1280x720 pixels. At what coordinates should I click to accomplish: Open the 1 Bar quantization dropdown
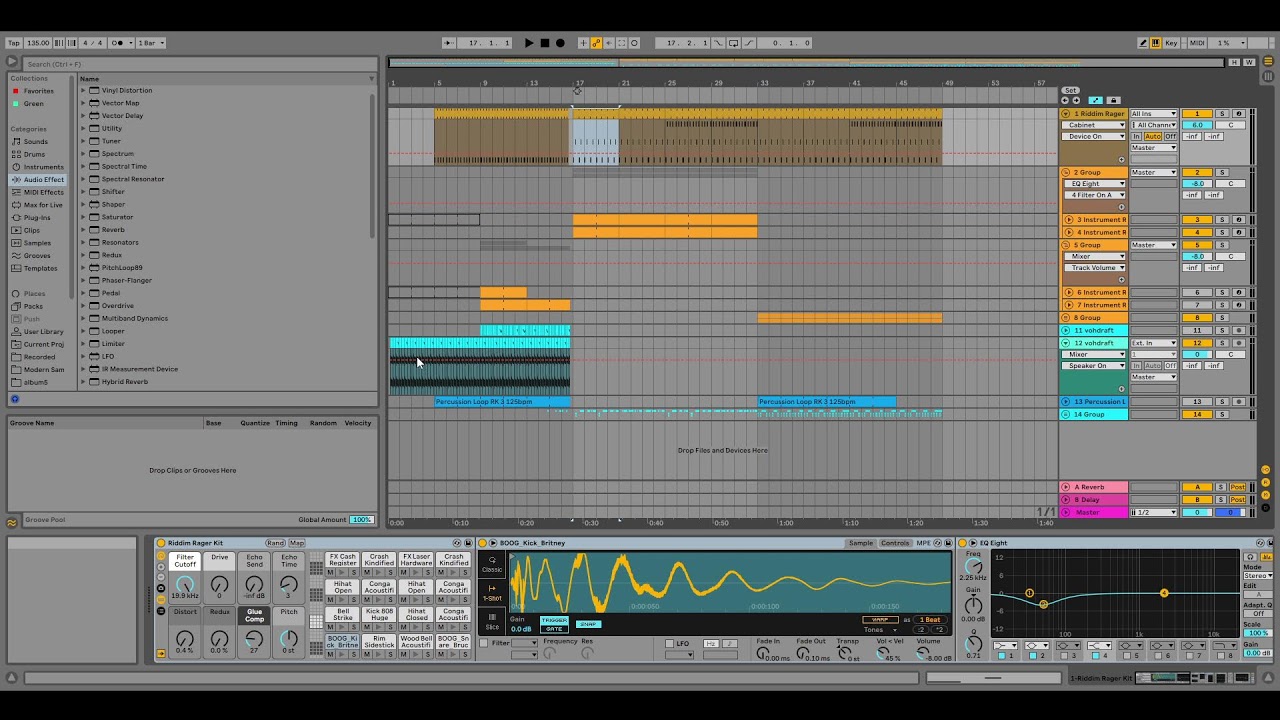pos(151,43)
